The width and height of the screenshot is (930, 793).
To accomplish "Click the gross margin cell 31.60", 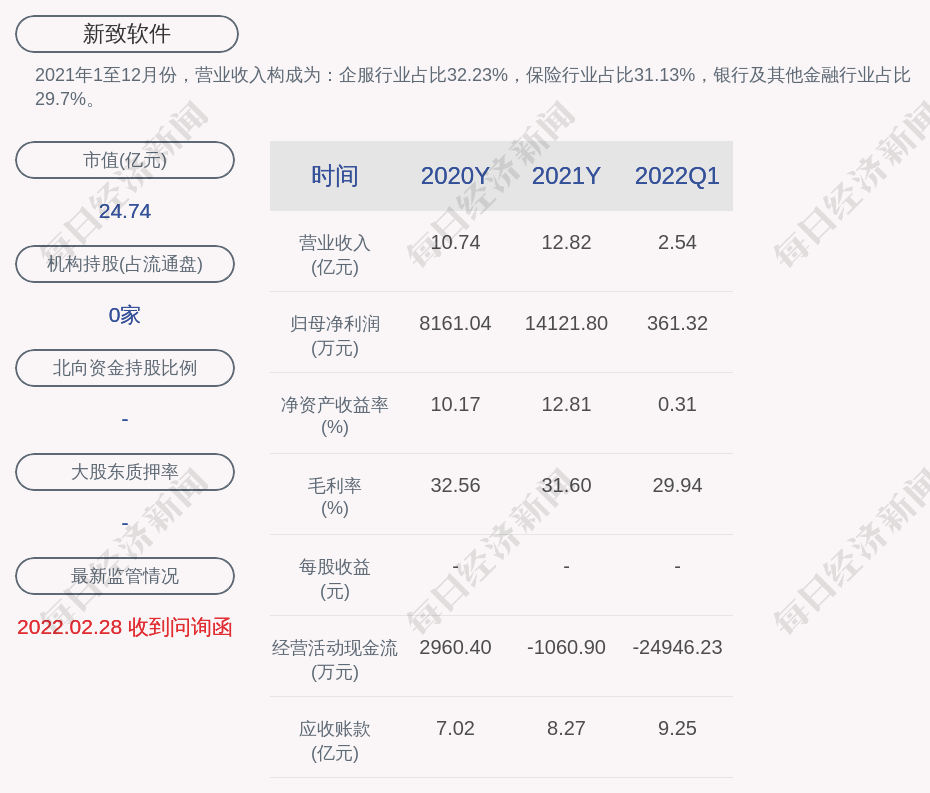I will tap(566, 485).
